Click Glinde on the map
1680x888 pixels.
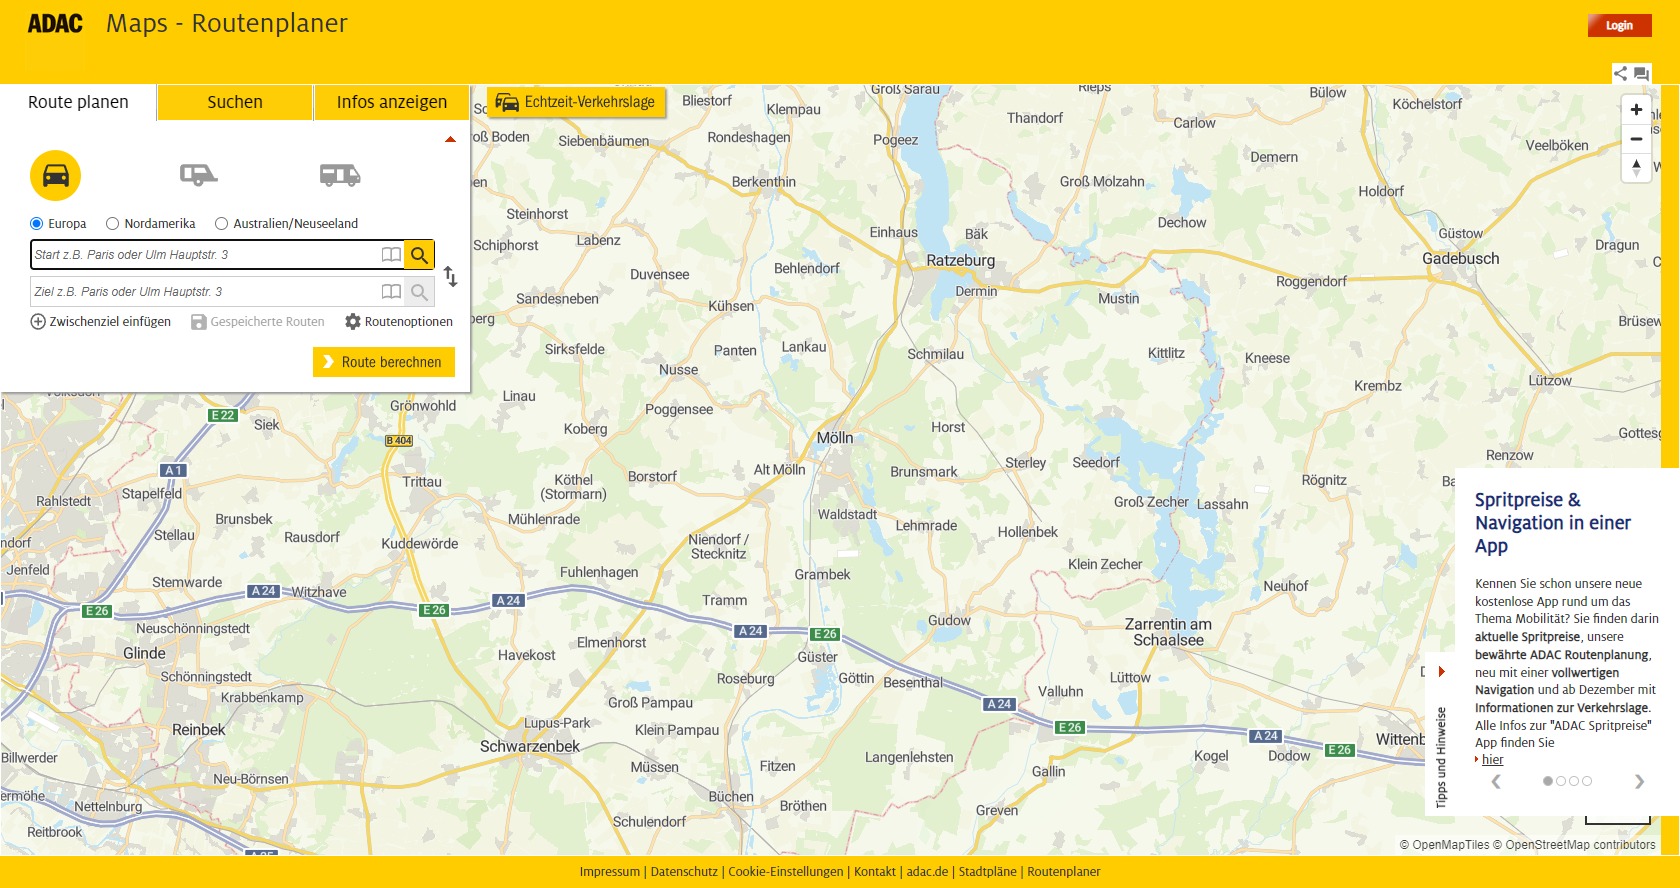pyautogui.click(x=145, y=653)
